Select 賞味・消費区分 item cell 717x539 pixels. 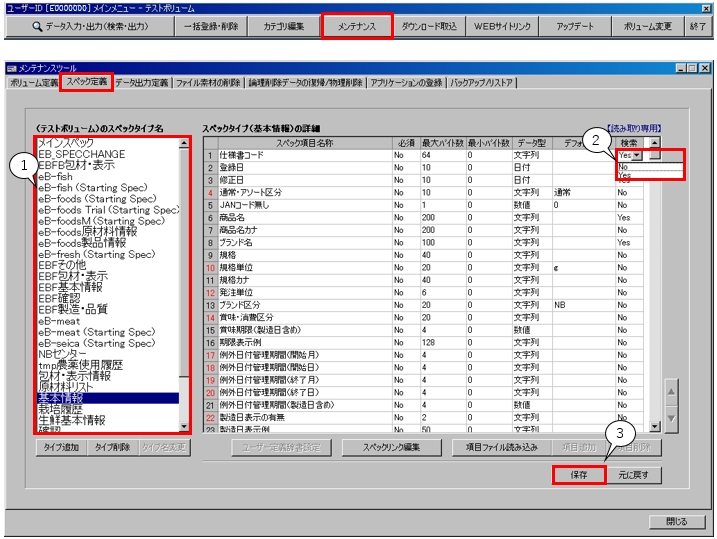click(x=305, y=317)
